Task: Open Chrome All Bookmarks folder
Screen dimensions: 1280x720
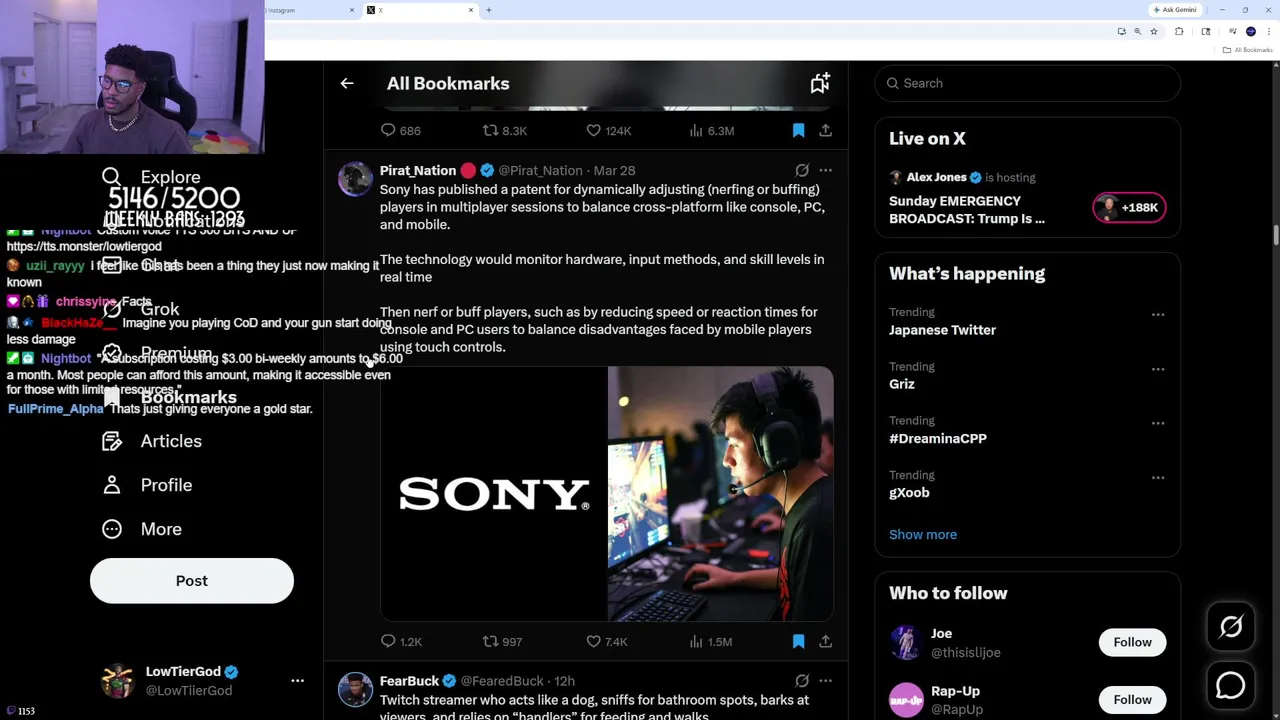Action: [1249, 50]
